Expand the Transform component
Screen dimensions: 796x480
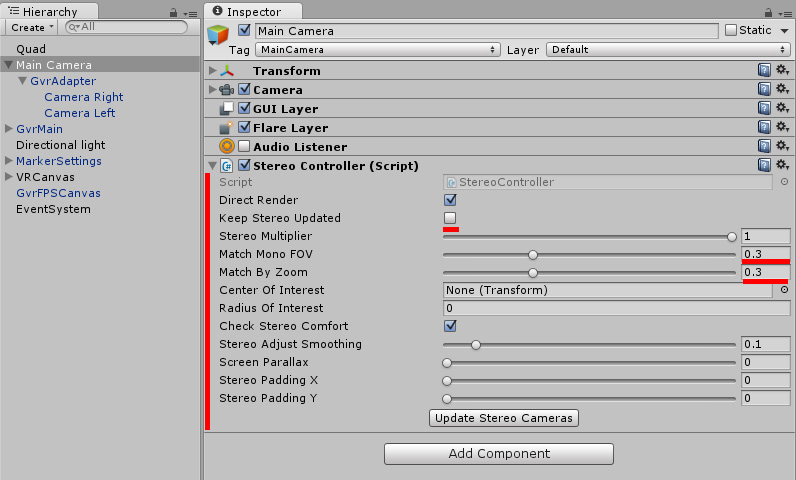[213, 71]
